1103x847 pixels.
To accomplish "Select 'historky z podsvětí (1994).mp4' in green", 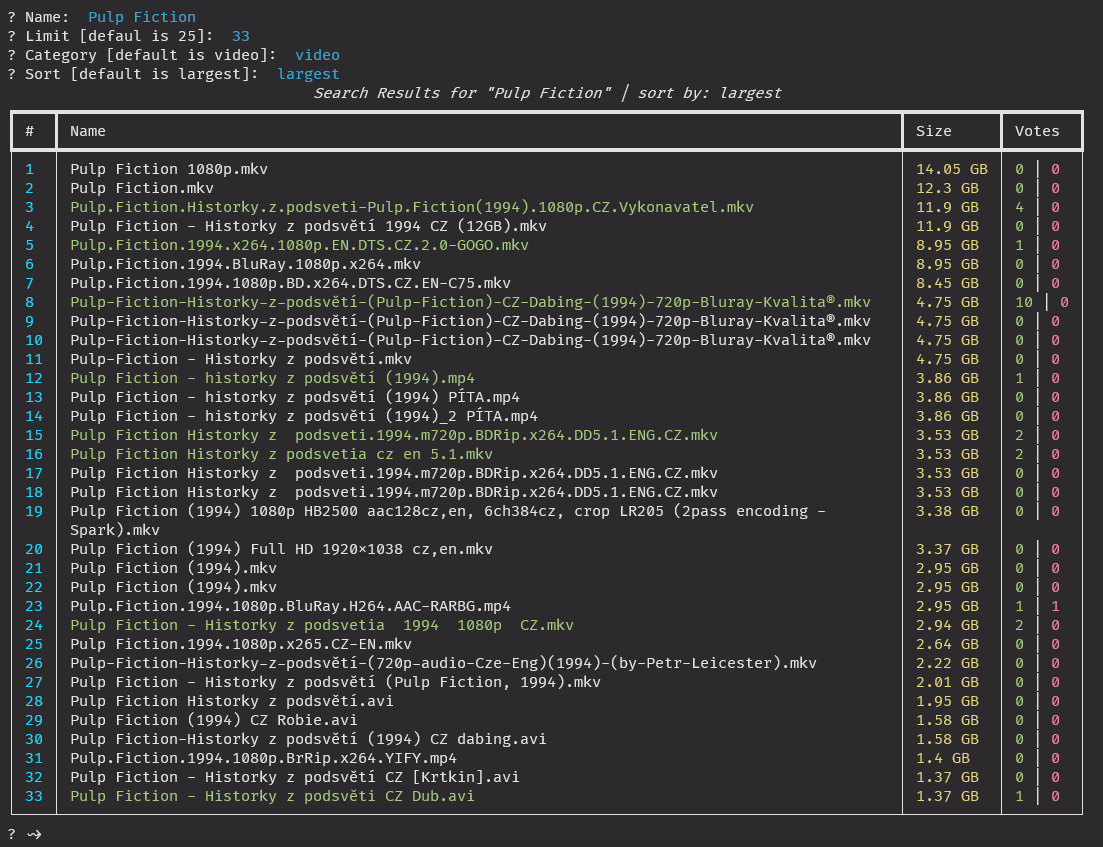I will pyautogui.click(x=272, y=378).
